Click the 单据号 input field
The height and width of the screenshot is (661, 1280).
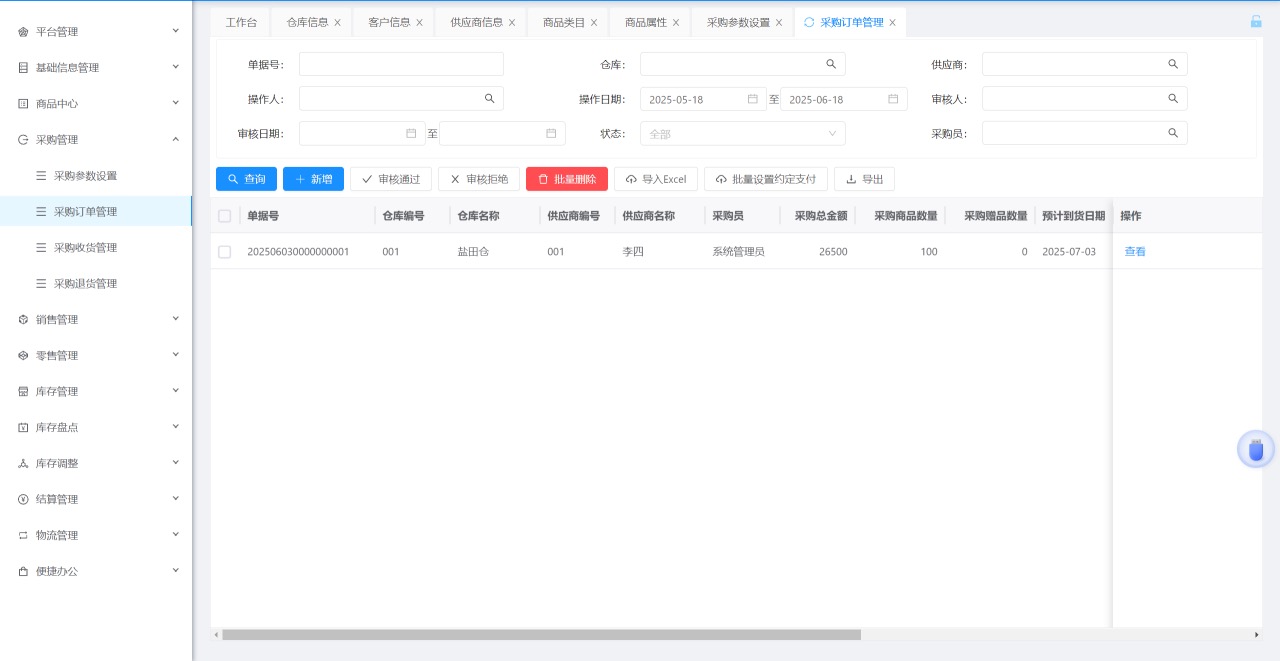point(401,64)
